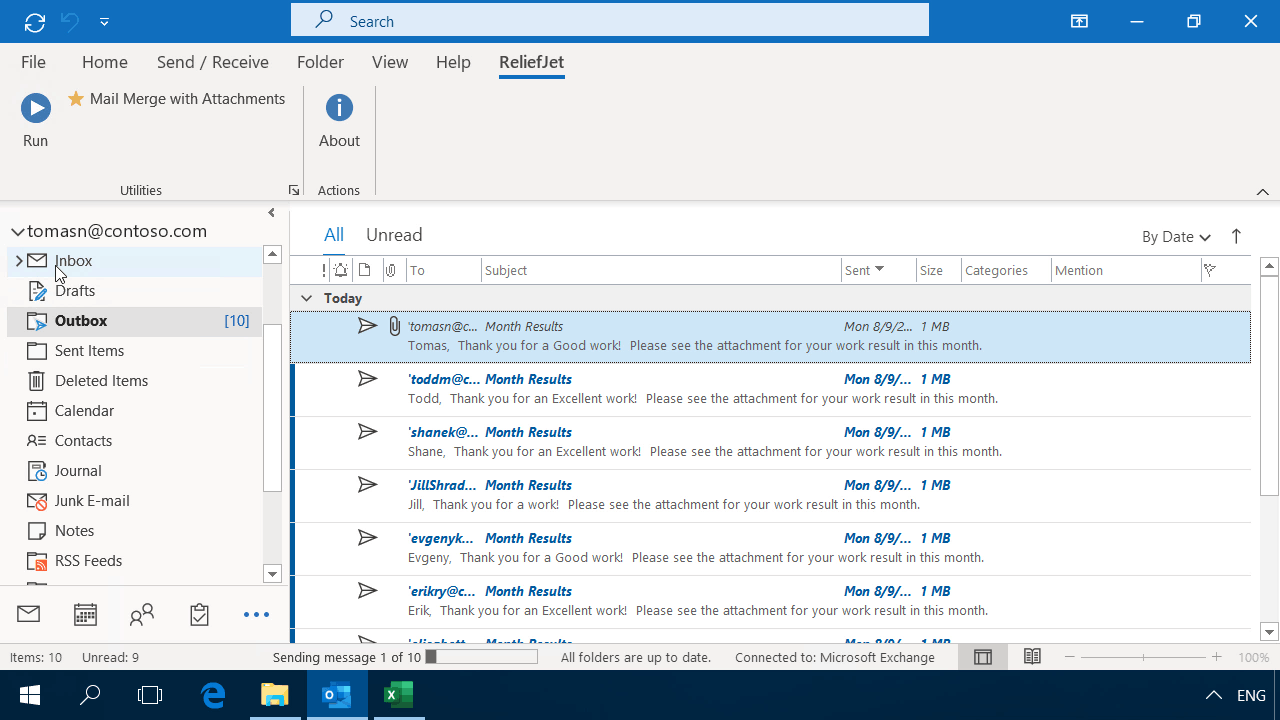The width and height of the screenshot is (1280, 720).
Task: Collapse the tomasn@contoso.com account
Action: point(17,230)
